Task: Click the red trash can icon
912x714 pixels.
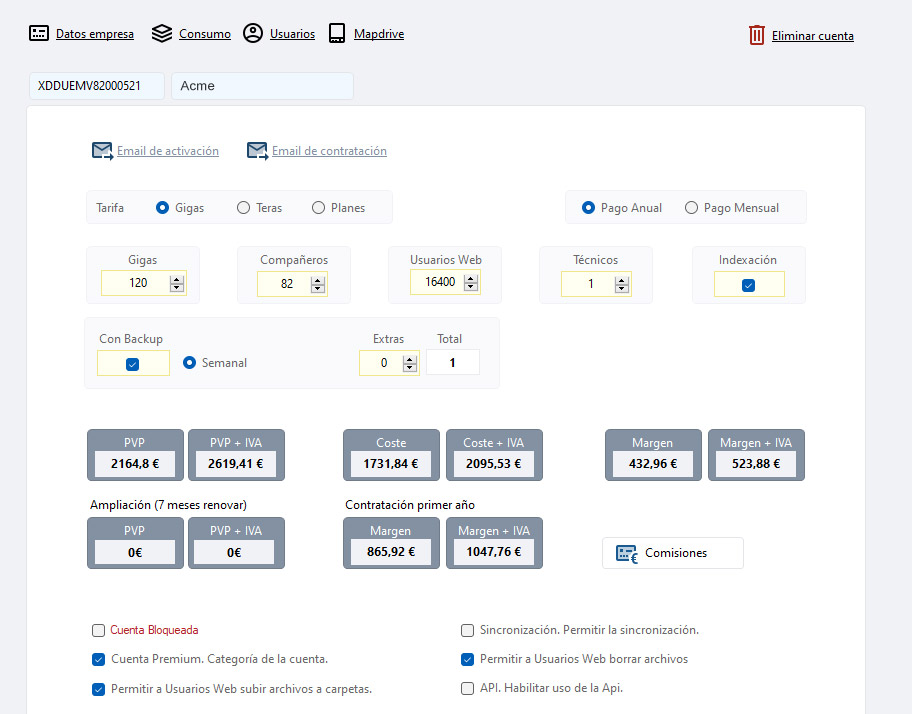Action: click(x=757, y=35)
